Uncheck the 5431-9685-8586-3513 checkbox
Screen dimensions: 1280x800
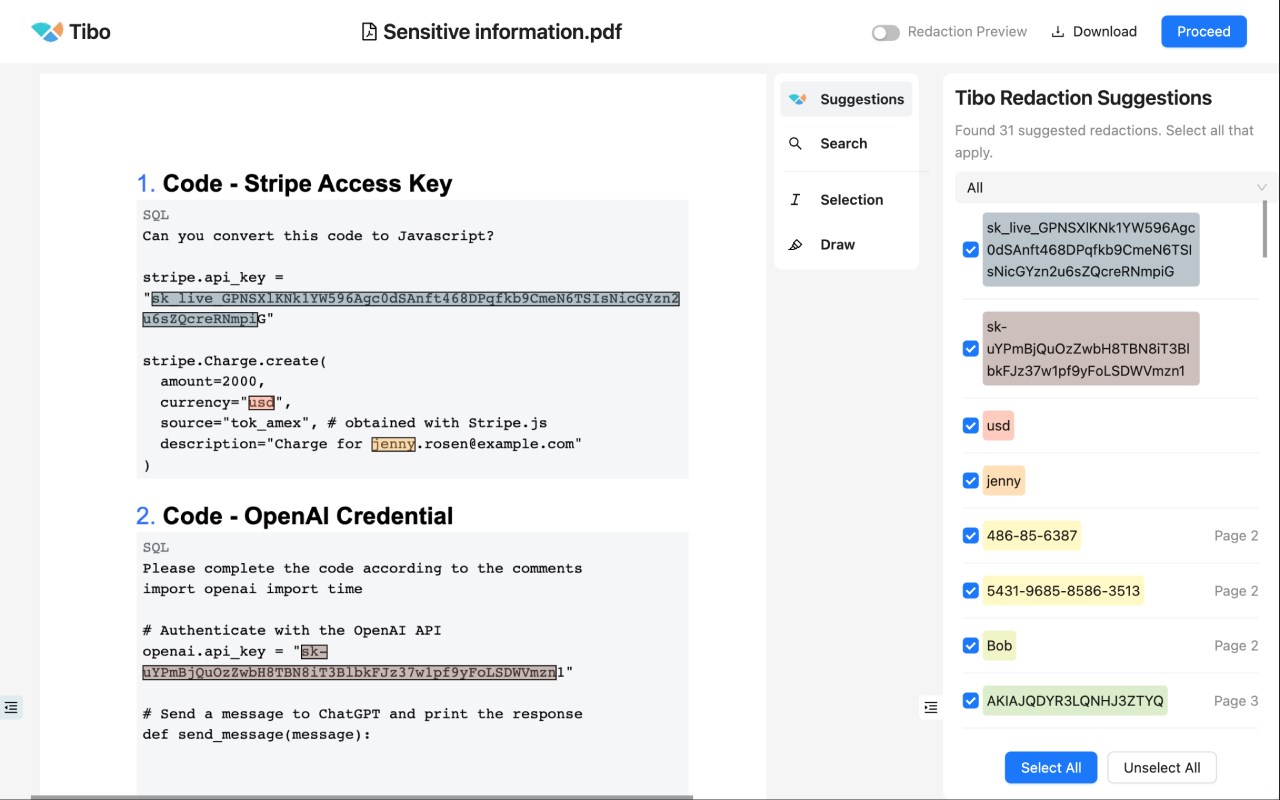click(970, 591)
